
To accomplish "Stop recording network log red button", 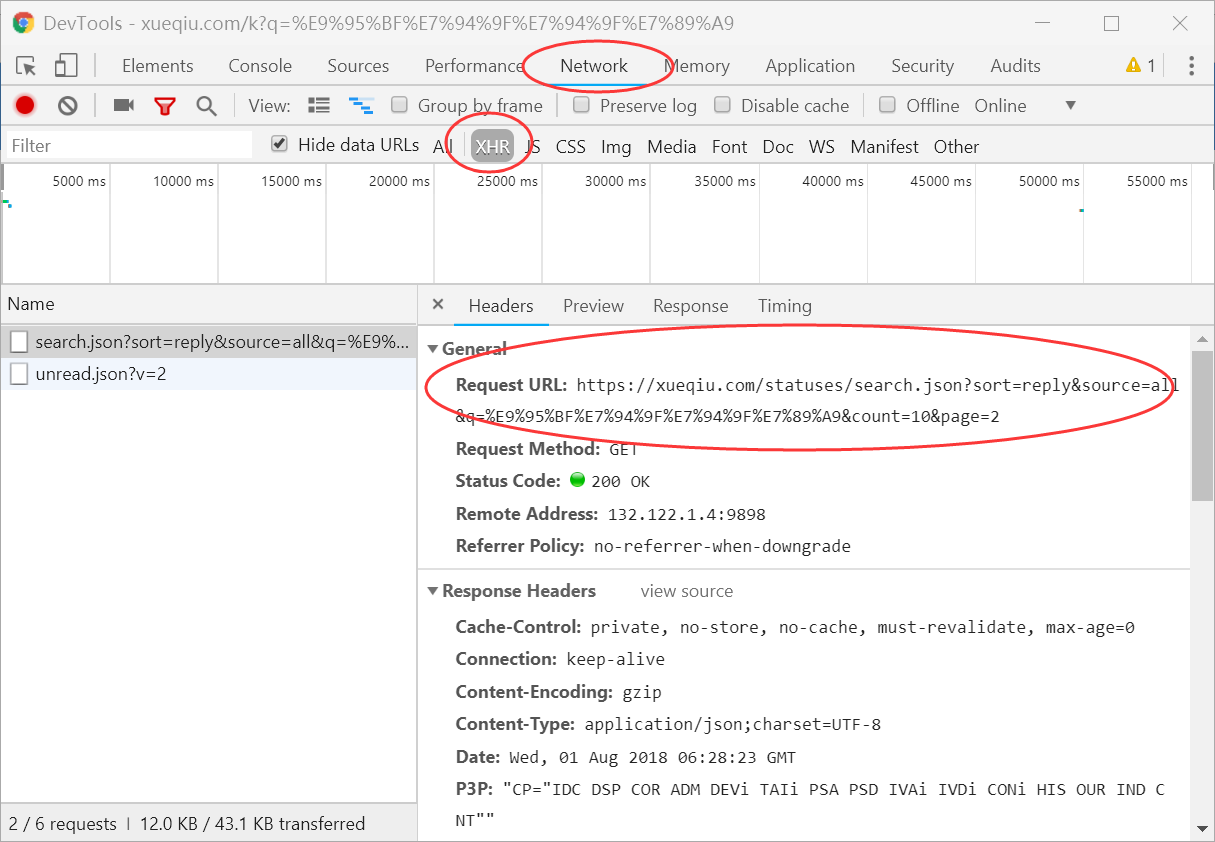I will pyautogui.click(x=25, y=105).
